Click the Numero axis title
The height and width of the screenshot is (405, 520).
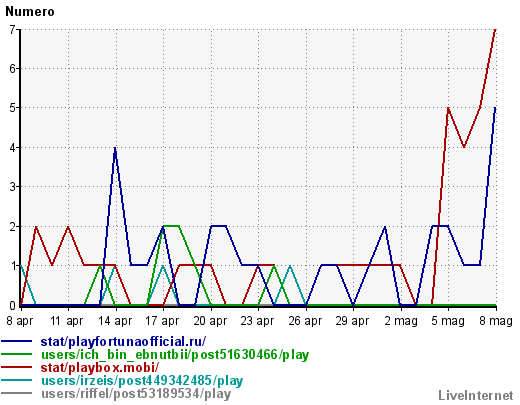tap(30, 12)
